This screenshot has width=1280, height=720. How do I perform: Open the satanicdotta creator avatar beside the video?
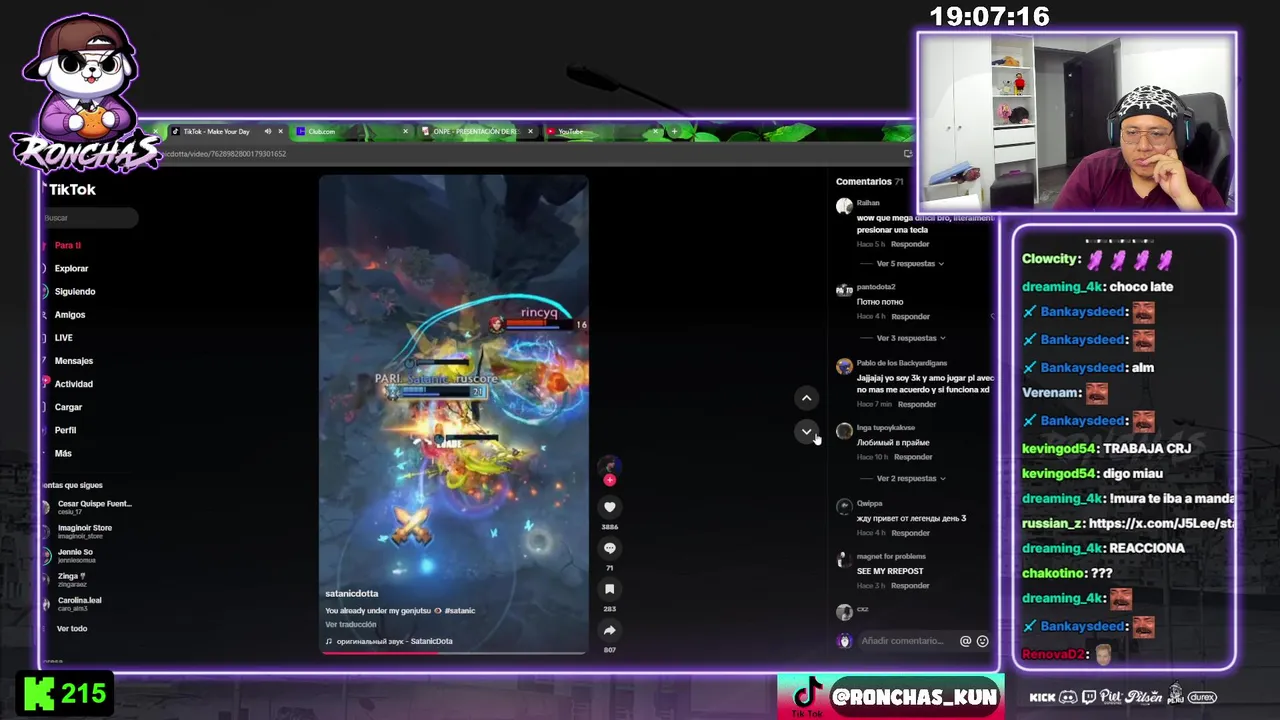coord(609,466)
